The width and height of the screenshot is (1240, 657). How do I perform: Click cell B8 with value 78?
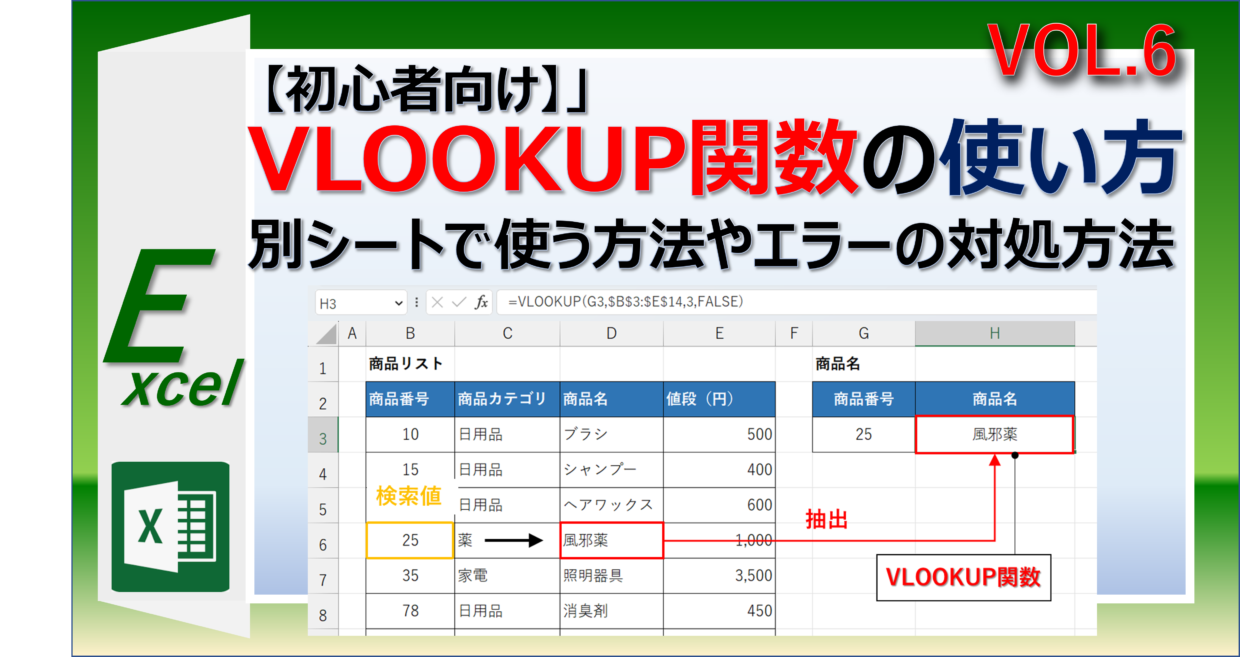coord(410,611)
